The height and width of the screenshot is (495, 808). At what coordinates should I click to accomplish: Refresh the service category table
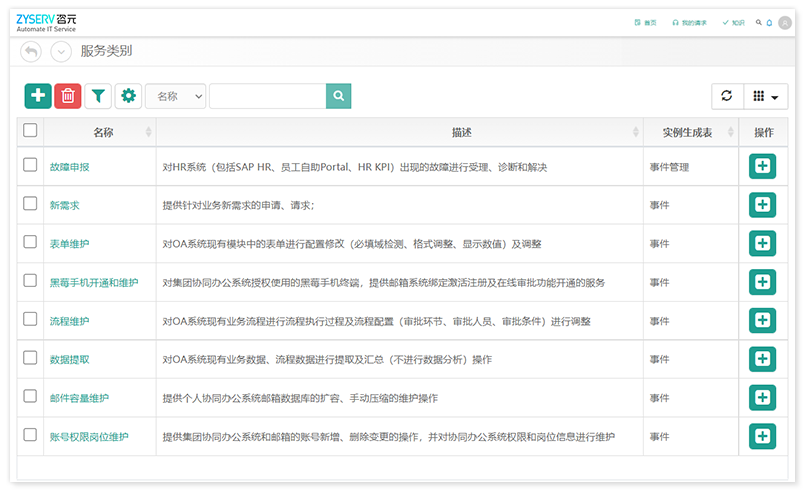click(x=727, y=96)
